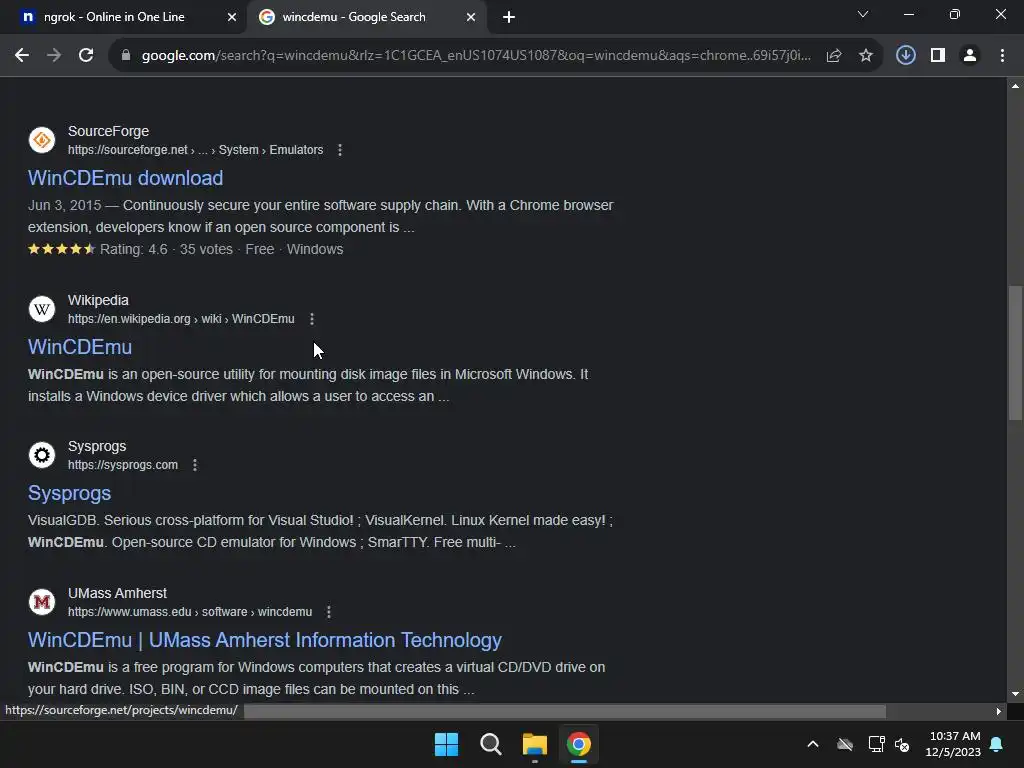Open the notifications bell icon
The image size is (1024, 768).
click(x=997, y=744)
